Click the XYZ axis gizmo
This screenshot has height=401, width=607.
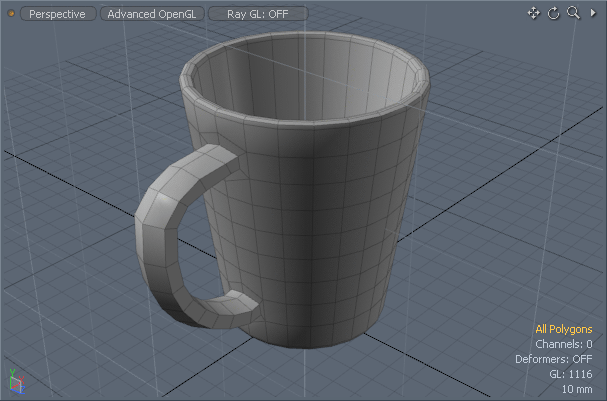15,381
